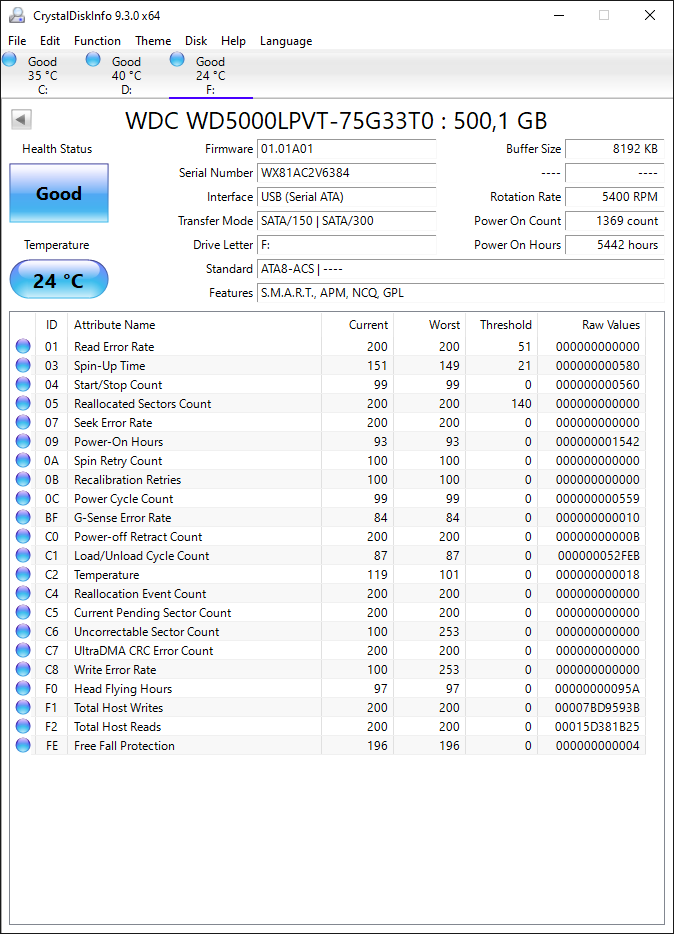Open the Disk menu
Image resolution: width=674 pixels, height=934 pixels.
[196, 41]
